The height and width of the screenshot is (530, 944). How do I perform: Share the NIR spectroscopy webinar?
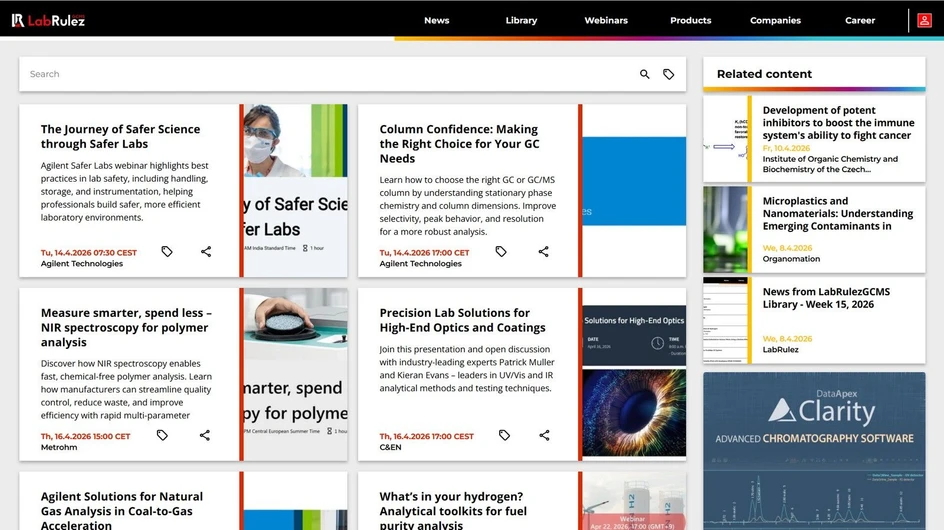(x=205, y=435)
